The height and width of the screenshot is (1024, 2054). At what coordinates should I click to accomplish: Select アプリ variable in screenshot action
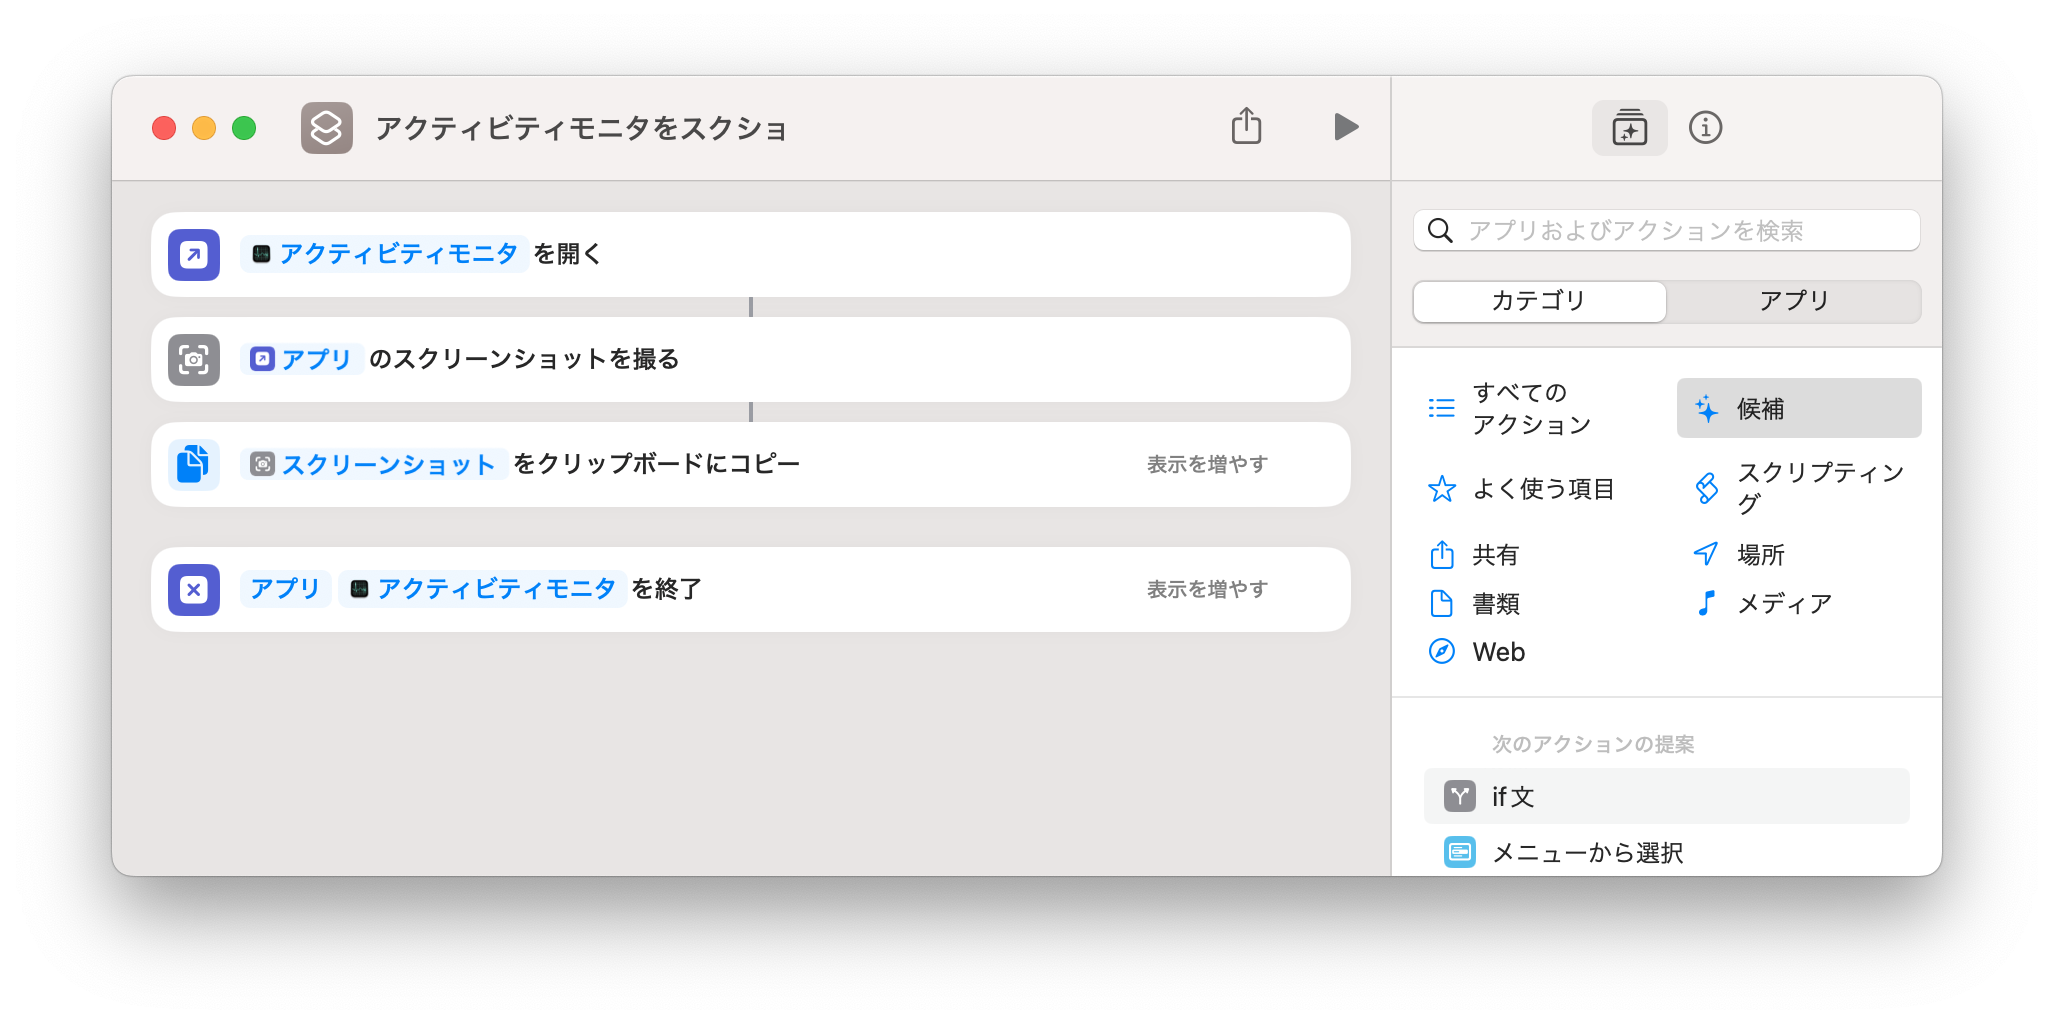tap(302, 359)
